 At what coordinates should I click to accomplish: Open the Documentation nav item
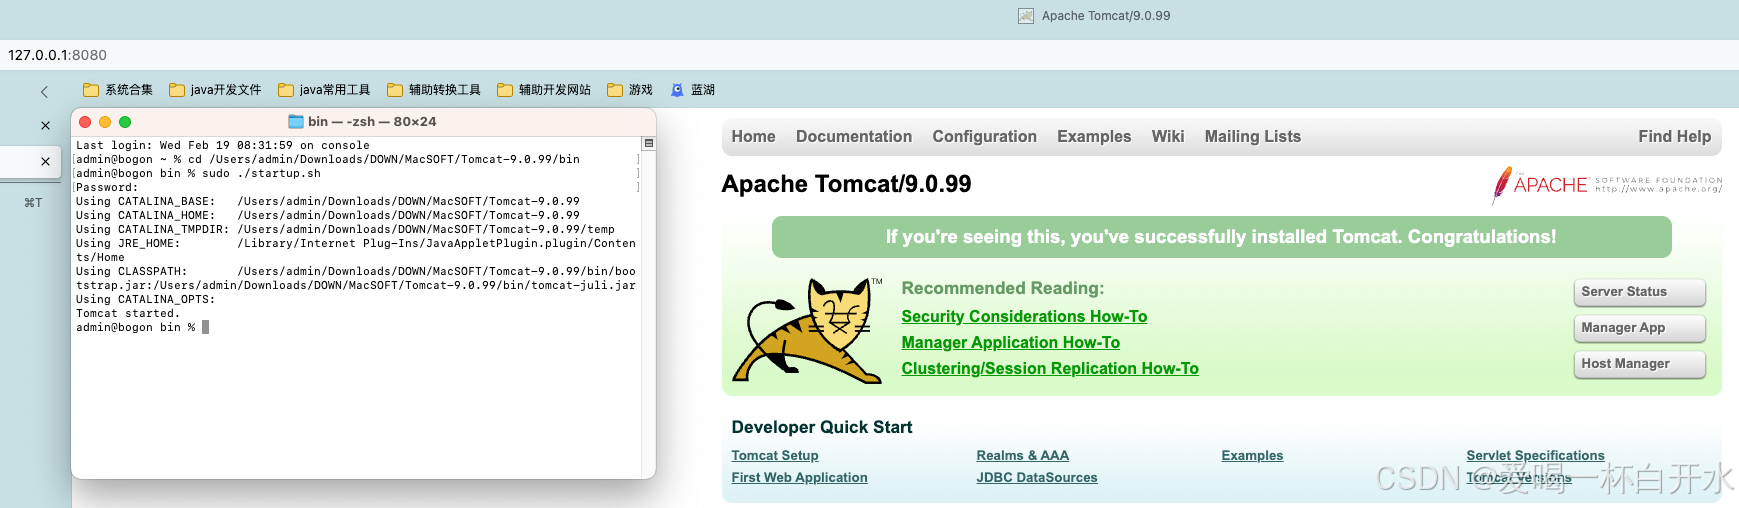pyautogui.click(x=854, y=137)
